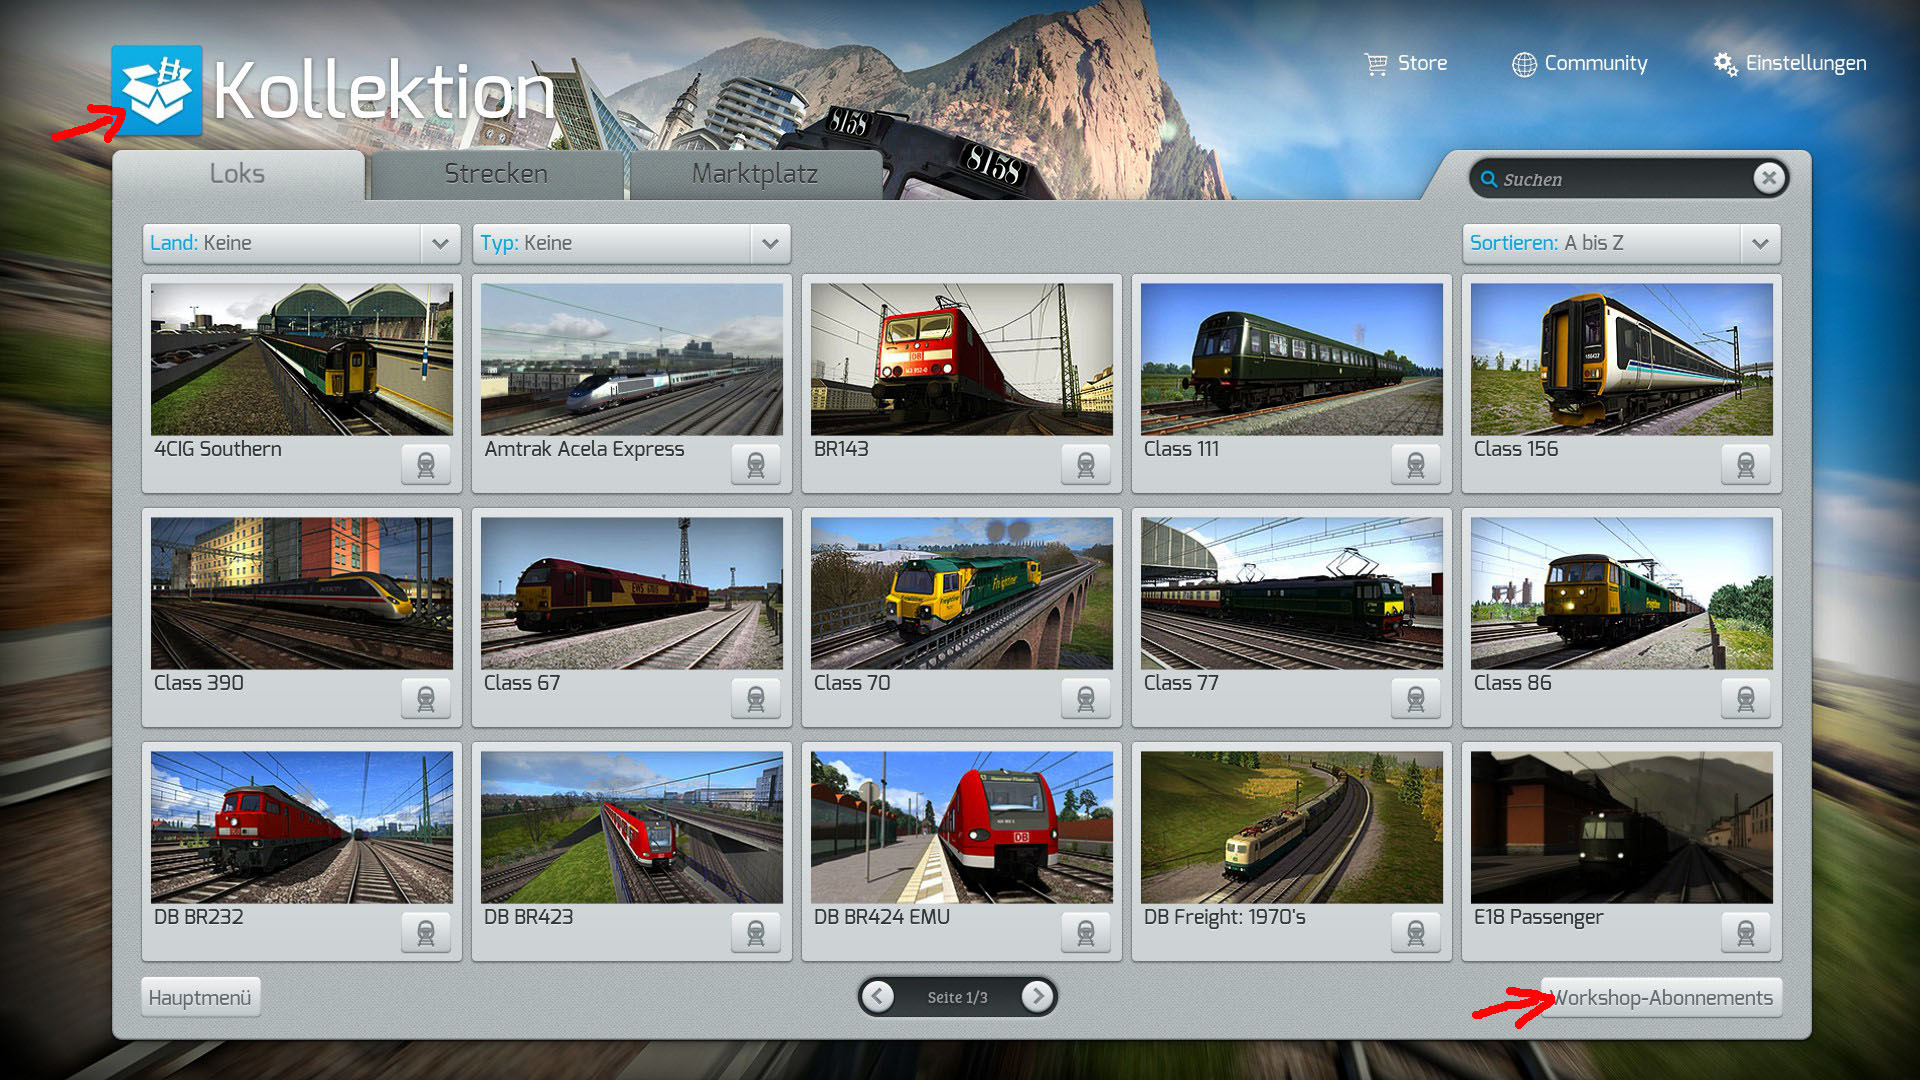This screenshot has width=1920, height=1080.
Task: Open Community via the globe icon
Action: [1524, 64]
